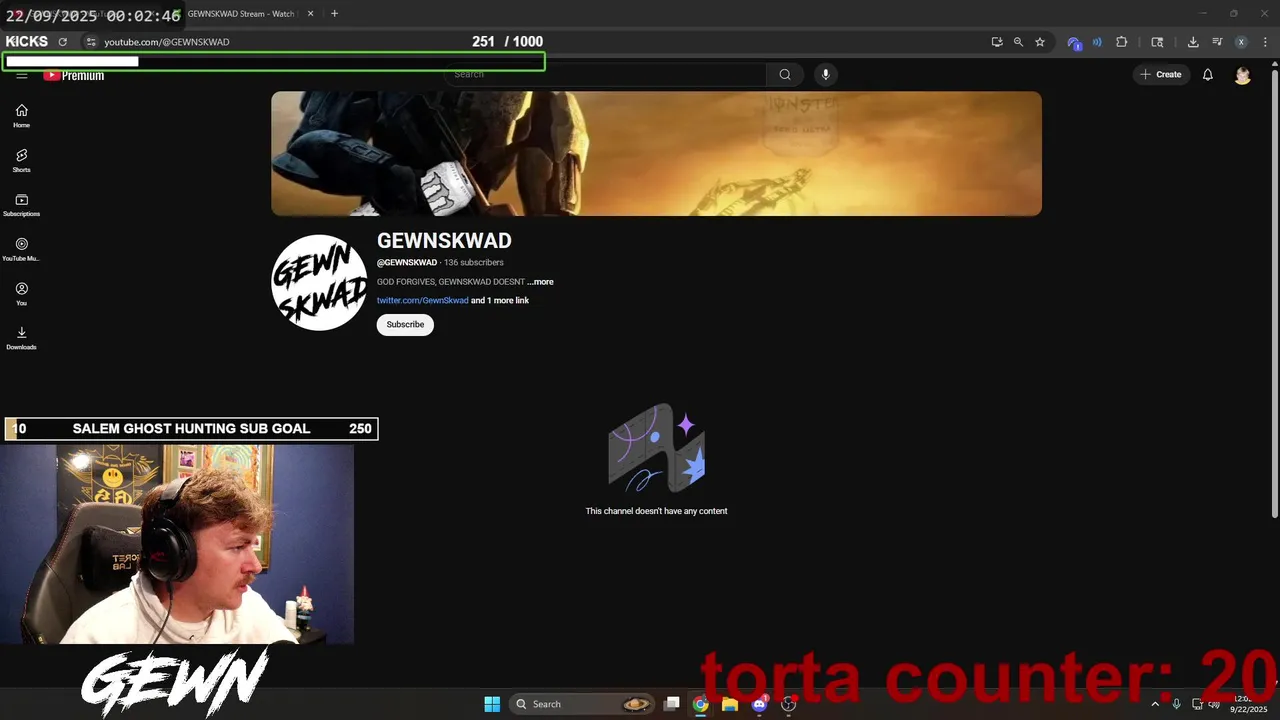Open YouTube notifications bell
The image size is (1280, 720).
tap(1208, 75)
